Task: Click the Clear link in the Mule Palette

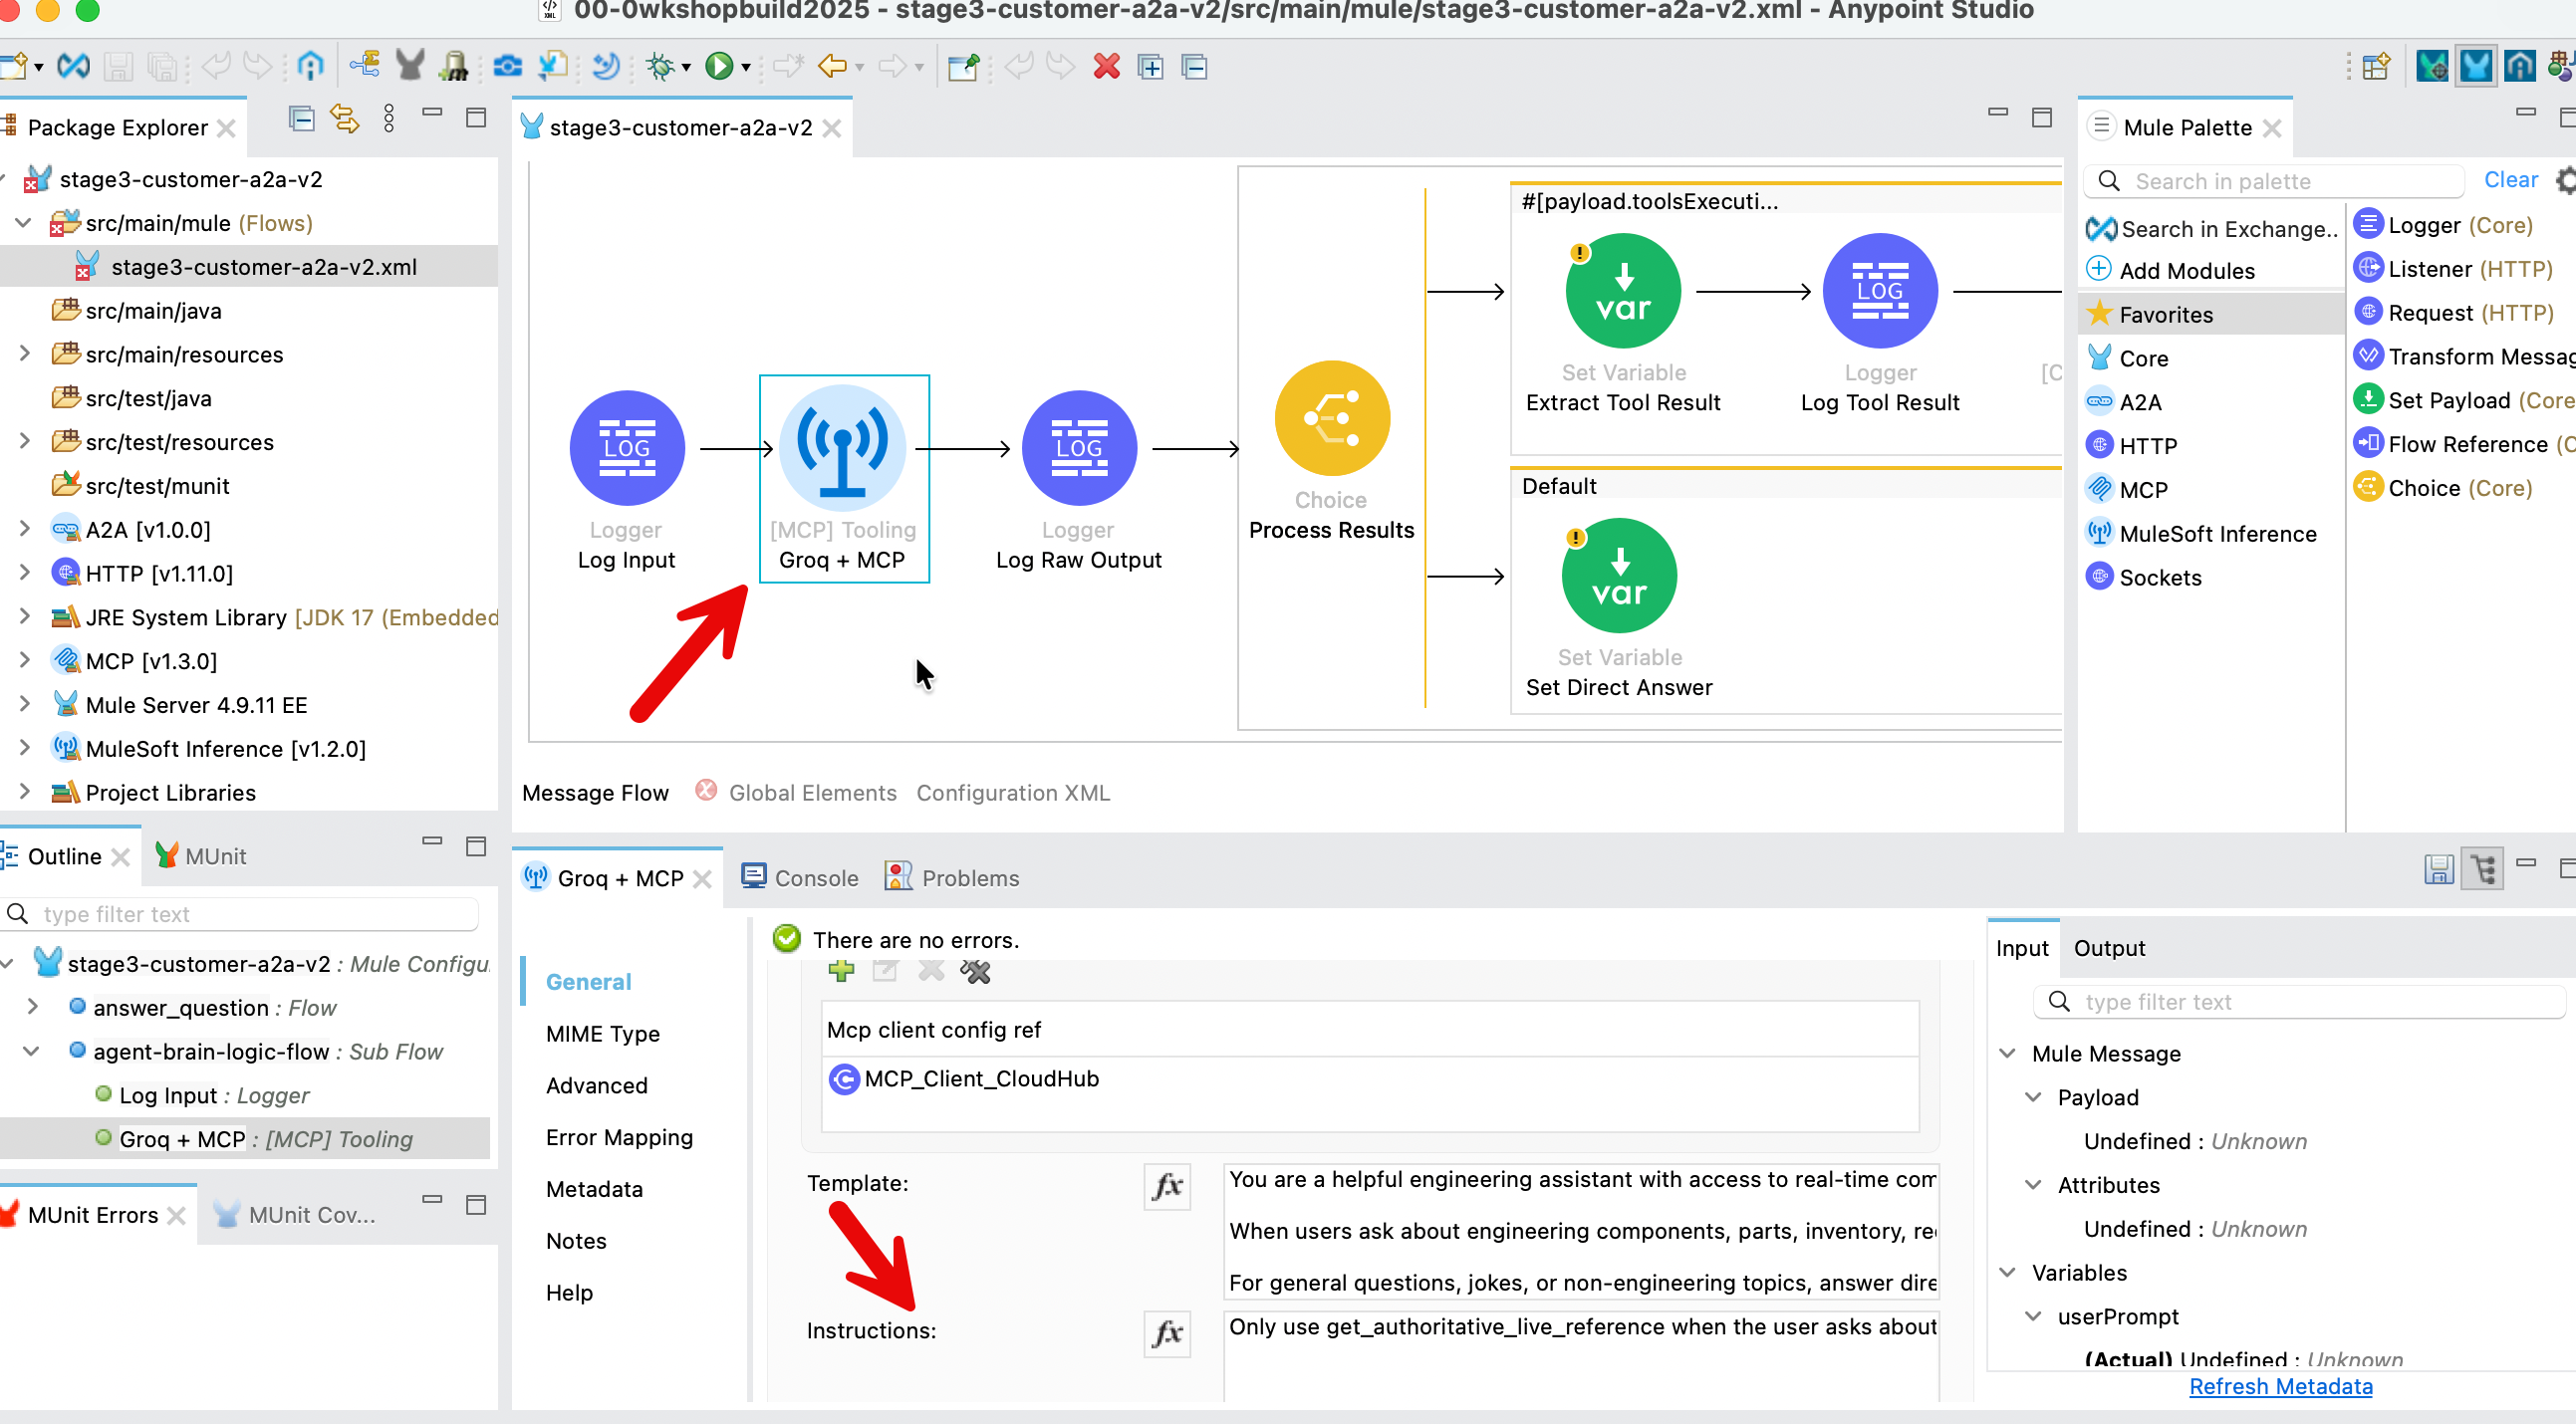Action: tap(2510, 180)
